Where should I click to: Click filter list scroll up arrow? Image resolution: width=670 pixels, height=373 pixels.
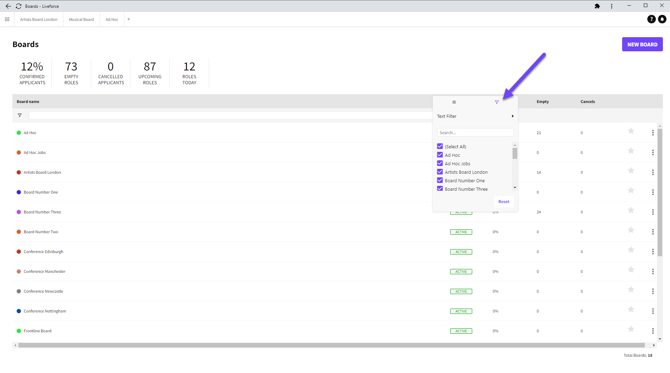pos(514,145)
